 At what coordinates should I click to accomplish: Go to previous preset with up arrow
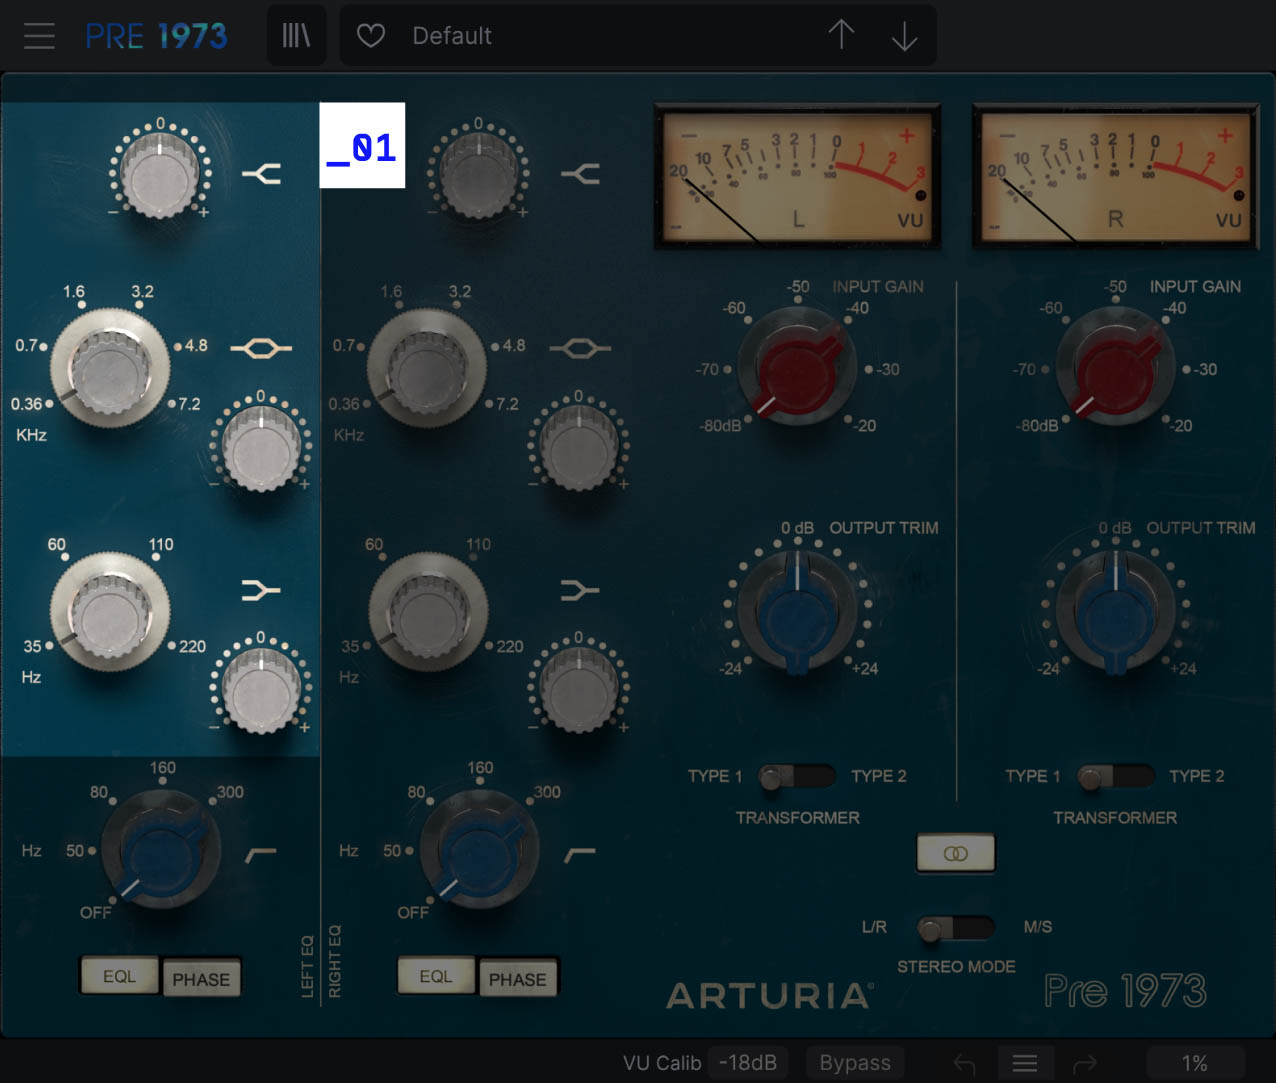tap(841, 36)
